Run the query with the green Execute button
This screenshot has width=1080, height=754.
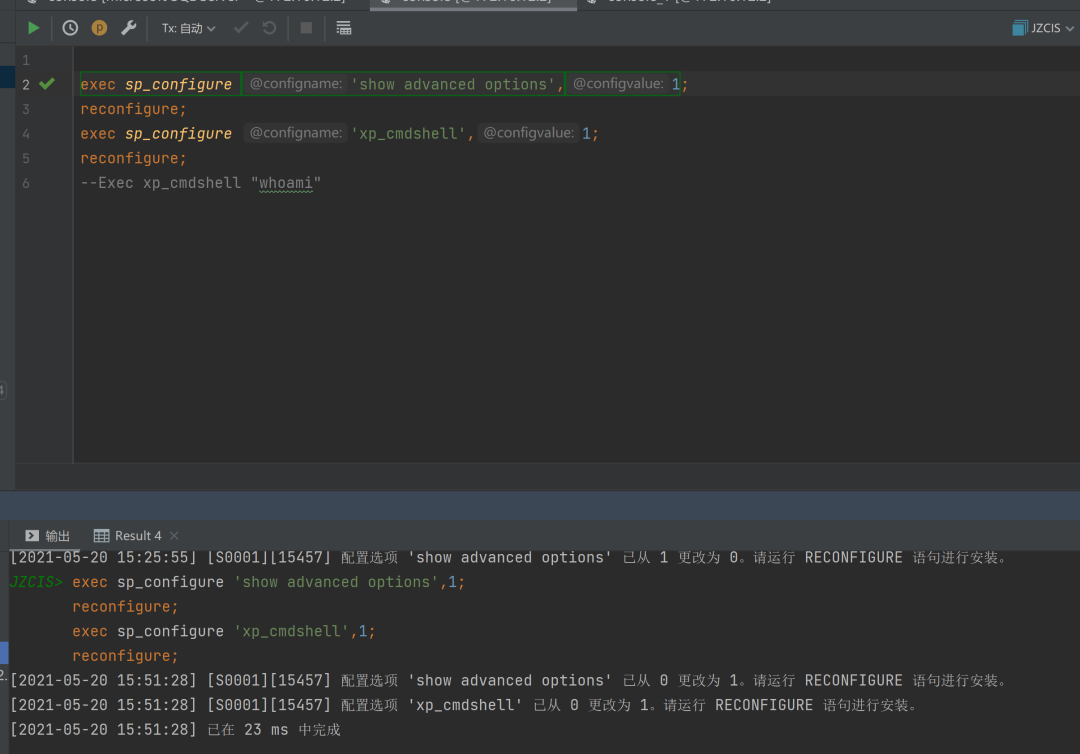click(x=34, y=28)
